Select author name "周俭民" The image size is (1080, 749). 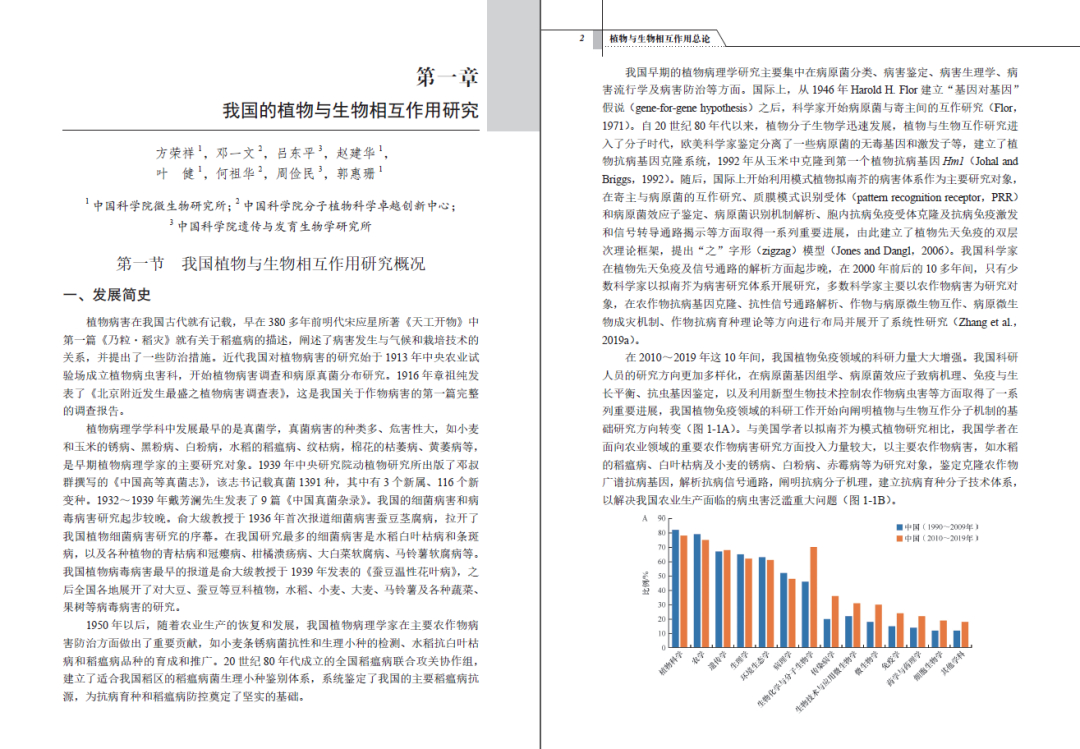pos(295,174)
